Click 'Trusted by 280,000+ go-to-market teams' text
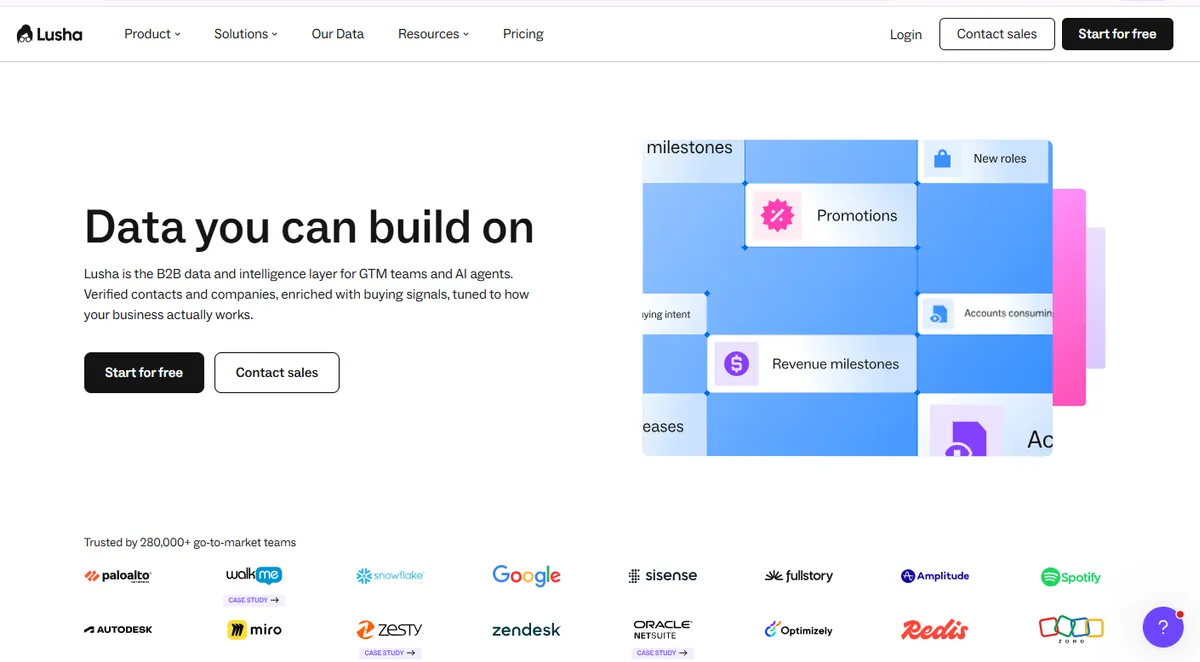Viewport: 1200px width, 662px height. click(x=190, y=542)
